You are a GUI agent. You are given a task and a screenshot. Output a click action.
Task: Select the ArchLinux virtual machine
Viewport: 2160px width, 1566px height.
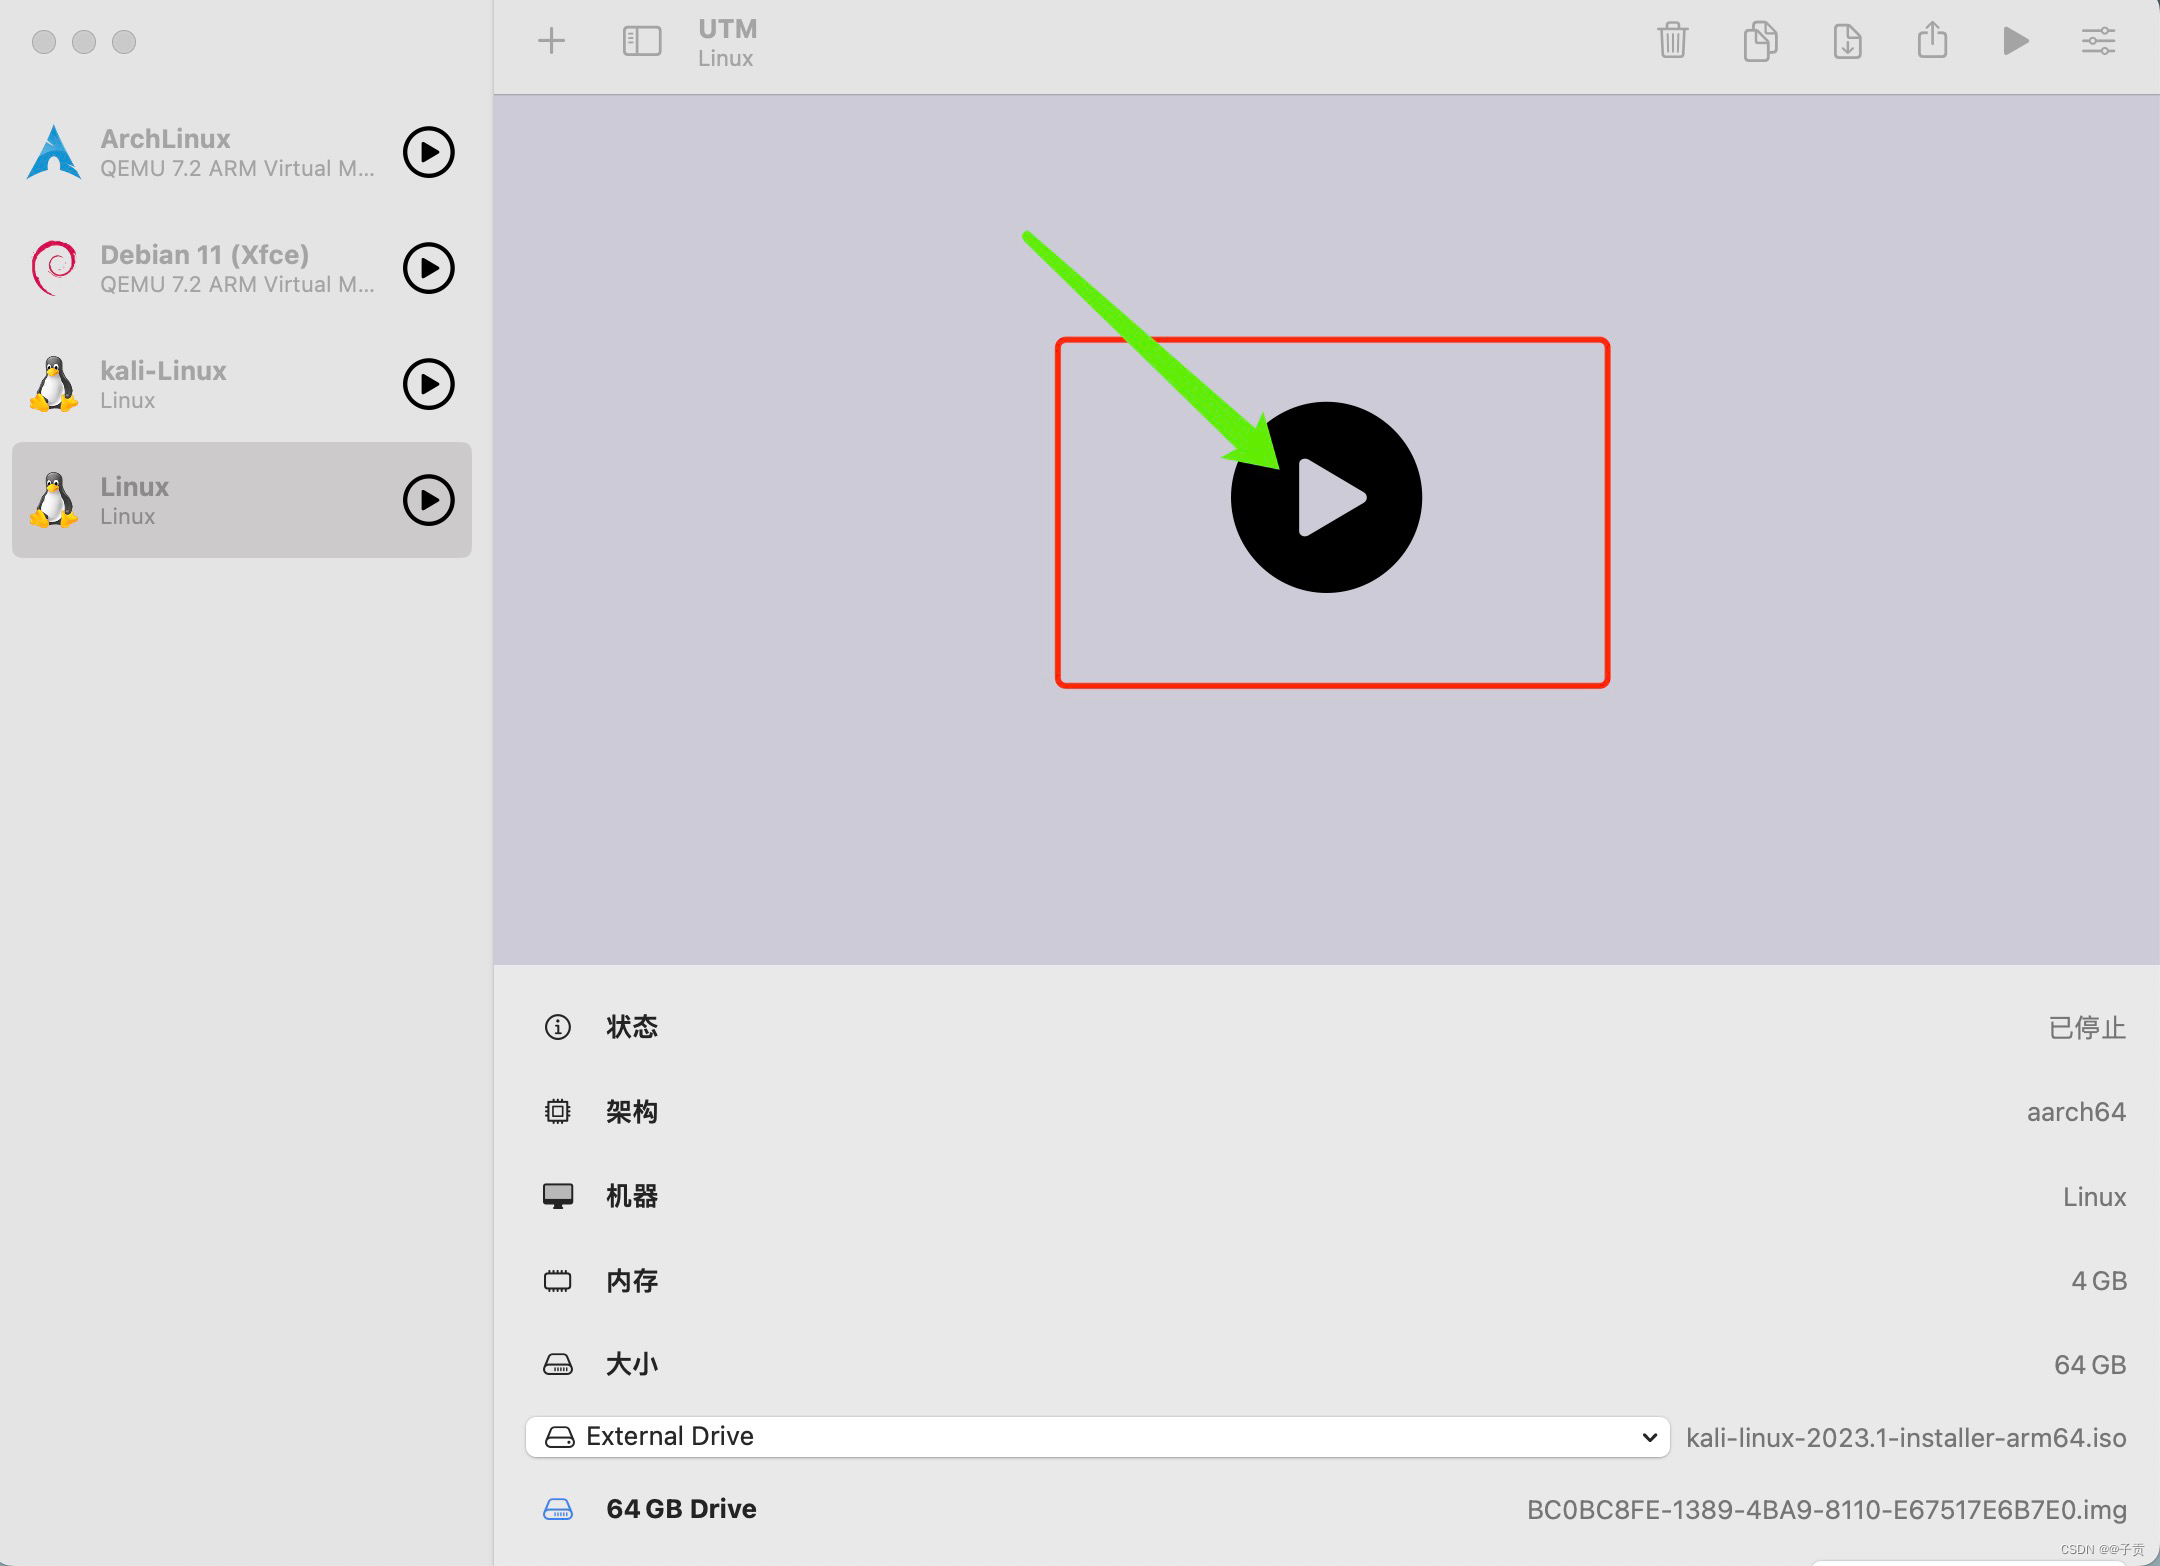click(242, 152)
